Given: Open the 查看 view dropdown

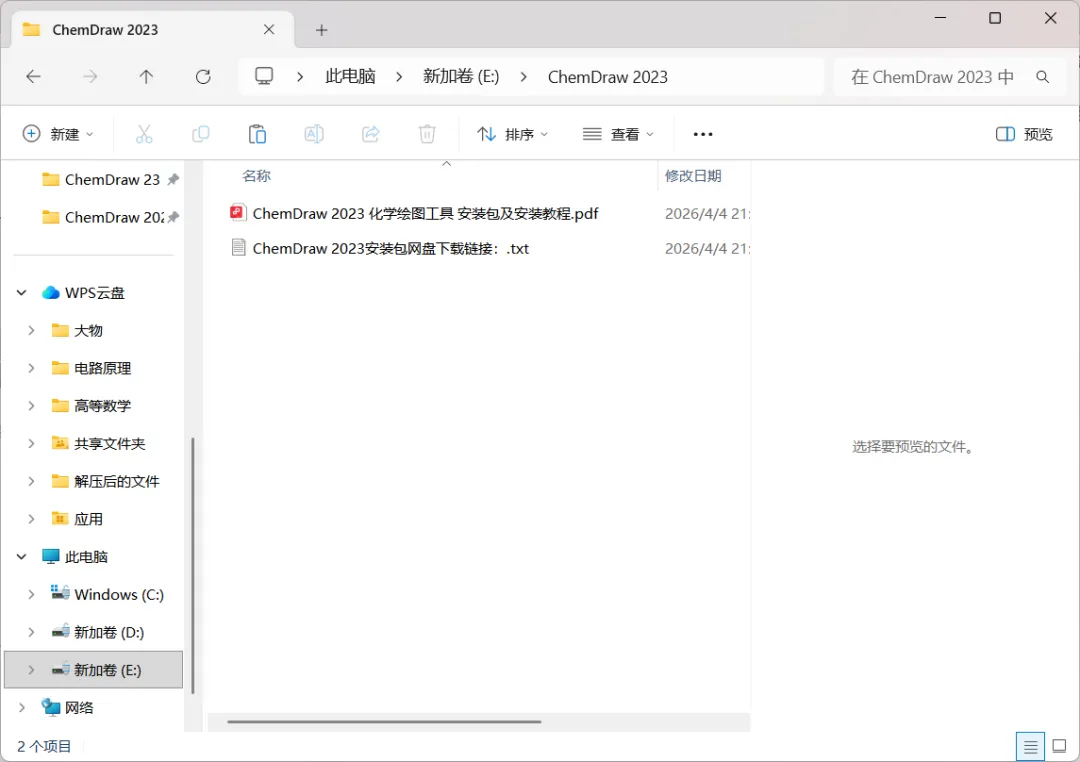Looking at the screenshot, I should (x=618, y=134).
